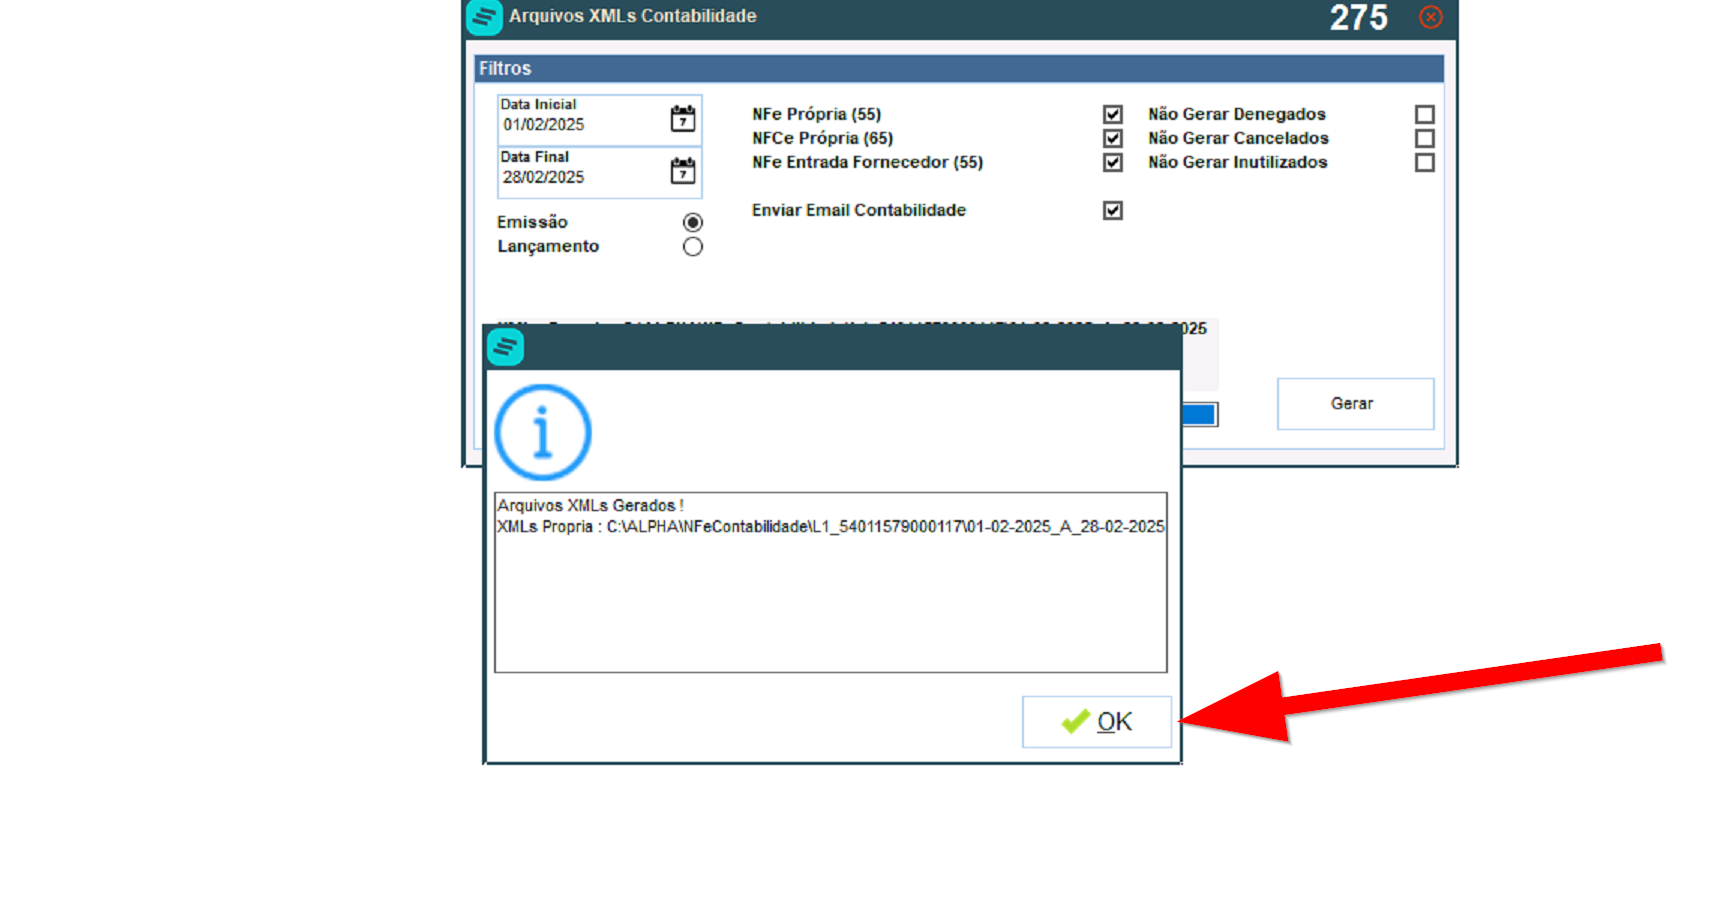Enable Não Gerar Denegados option

[x=1424, y=114]
